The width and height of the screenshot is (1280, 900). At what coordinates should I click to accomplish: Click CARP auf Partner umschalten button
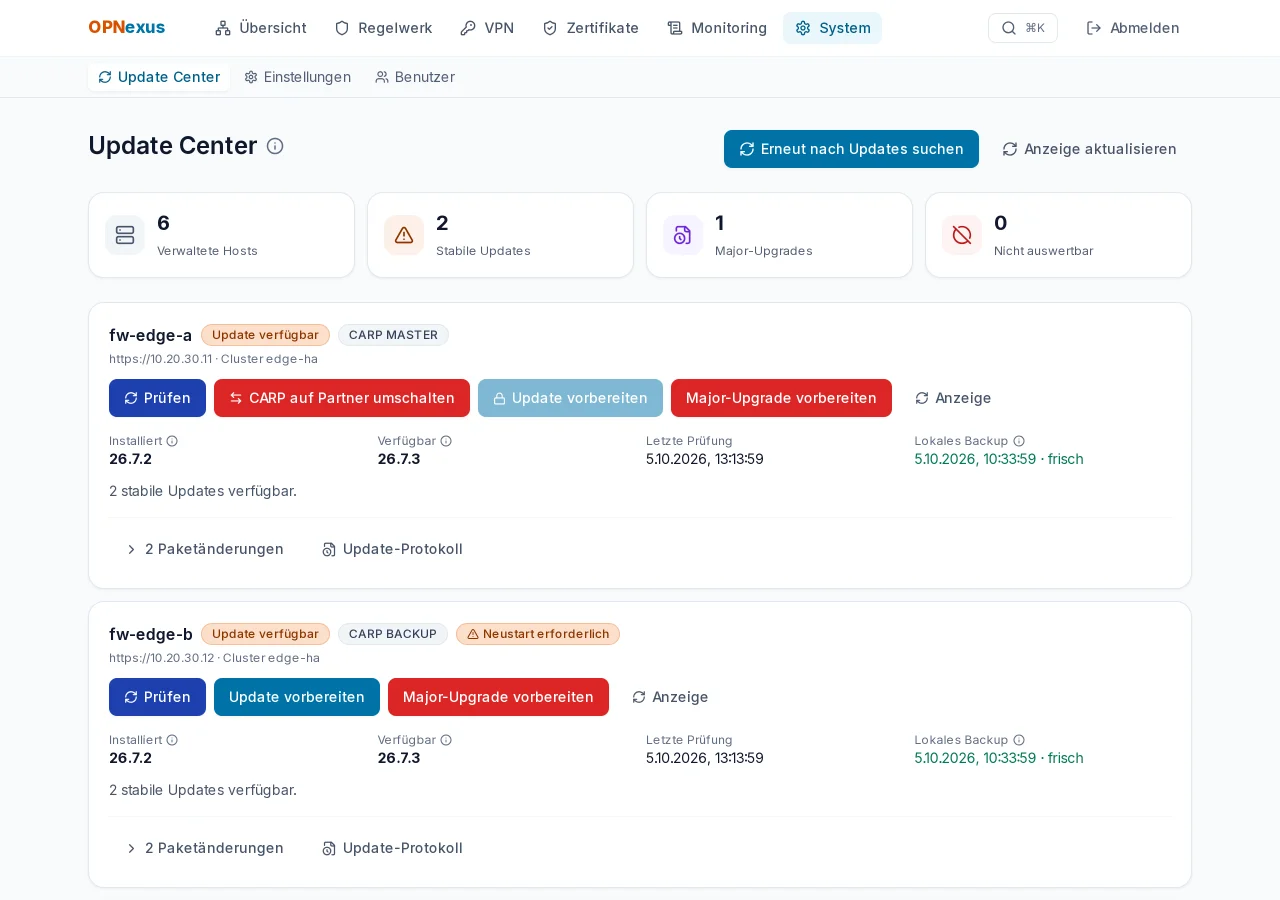tap(342, 398)
